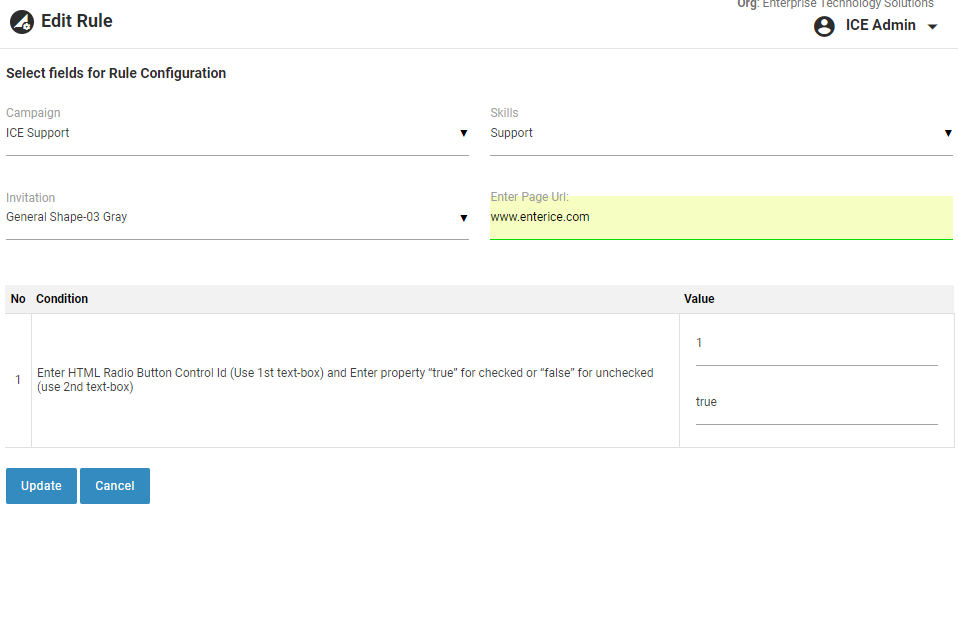Open the Campaign dropdown showing ICE Support
Viewport: 958px width, 641px height.
coord(230,133)
